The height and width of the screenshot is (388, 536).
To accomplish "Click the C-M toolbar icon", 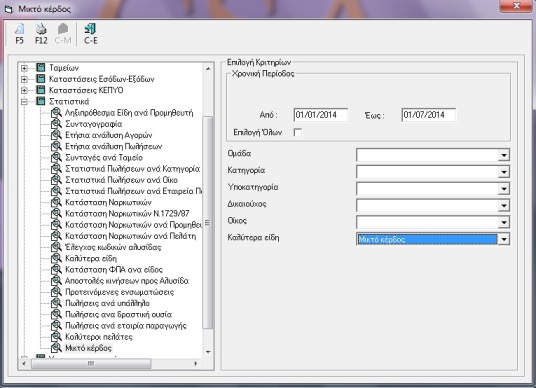I will [x=63, y=29].
